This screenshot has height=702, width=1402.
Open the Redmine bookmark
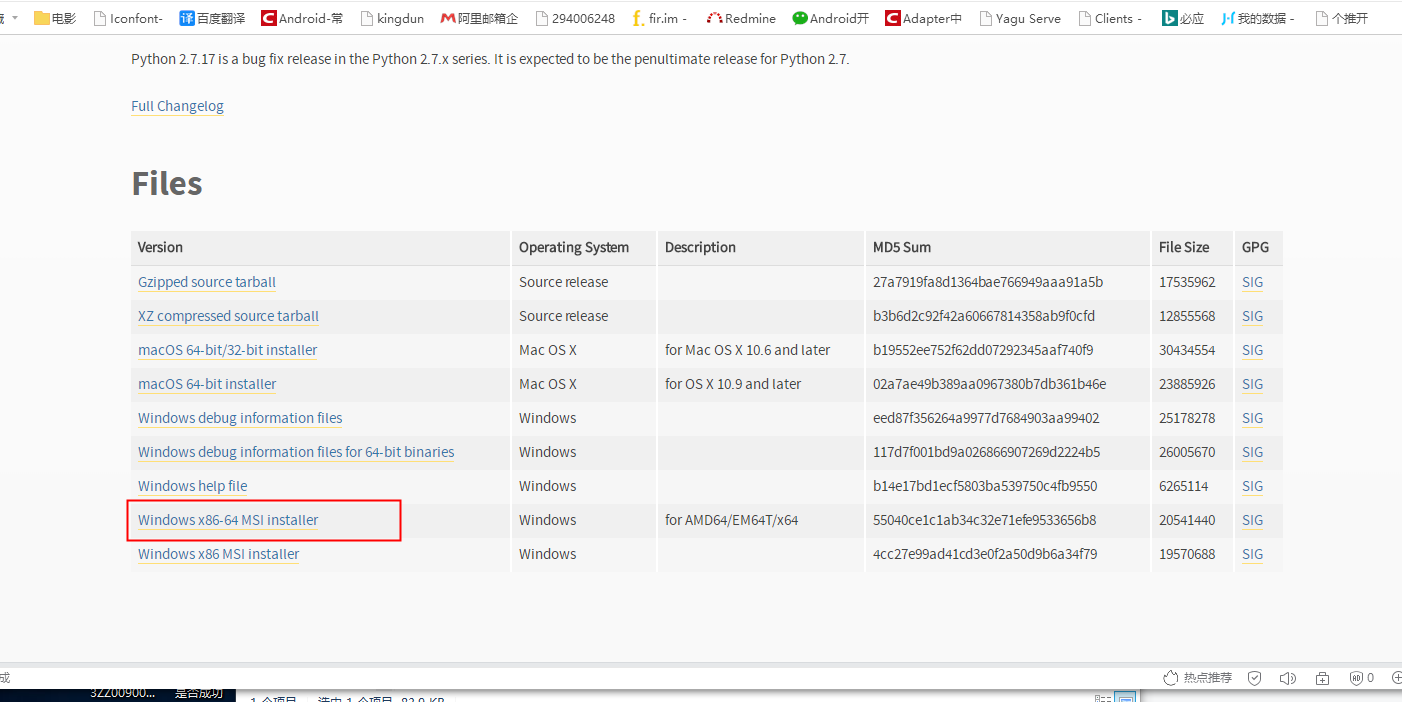click(741, 18)
